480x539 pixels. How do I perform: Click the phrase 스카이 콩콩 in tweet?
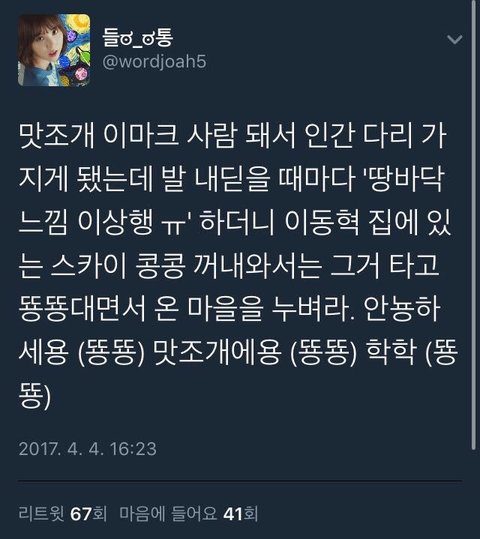pyautogui.click(x=119, y=266)
